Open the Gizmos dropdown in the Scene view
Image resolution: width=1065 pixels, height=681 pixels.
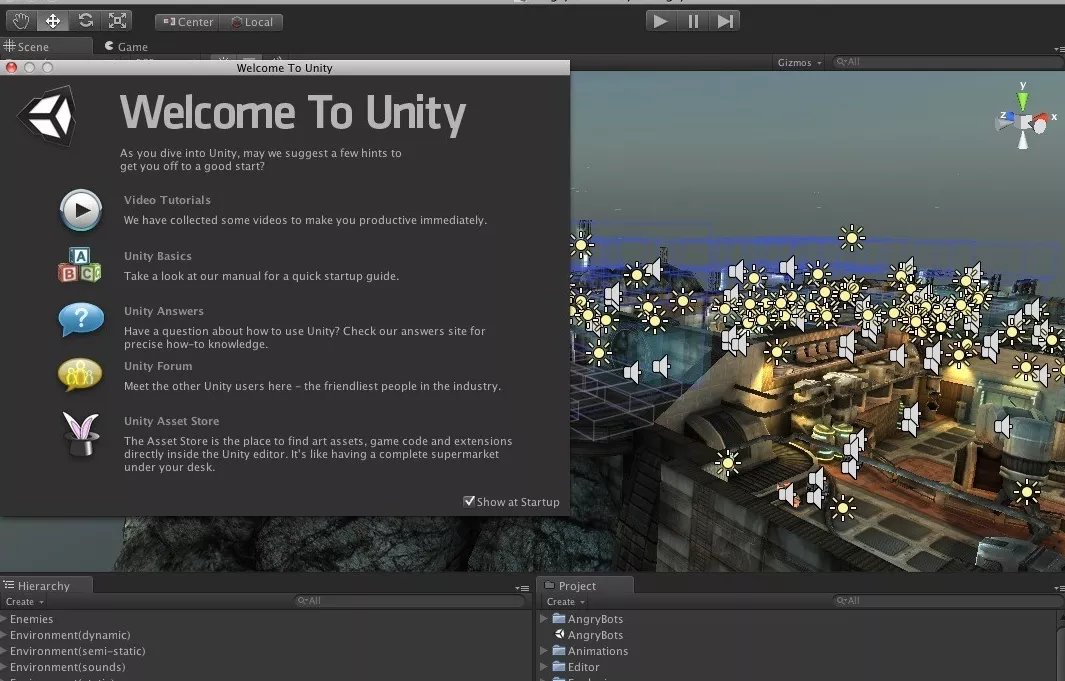pos(798,62)
